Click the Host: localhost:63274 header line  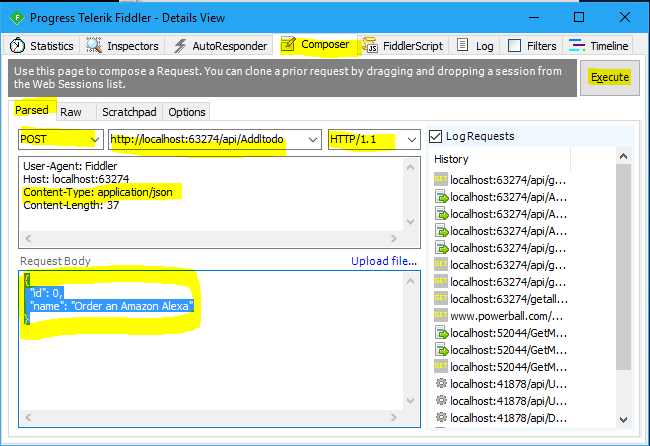click(x=76, y=179)
